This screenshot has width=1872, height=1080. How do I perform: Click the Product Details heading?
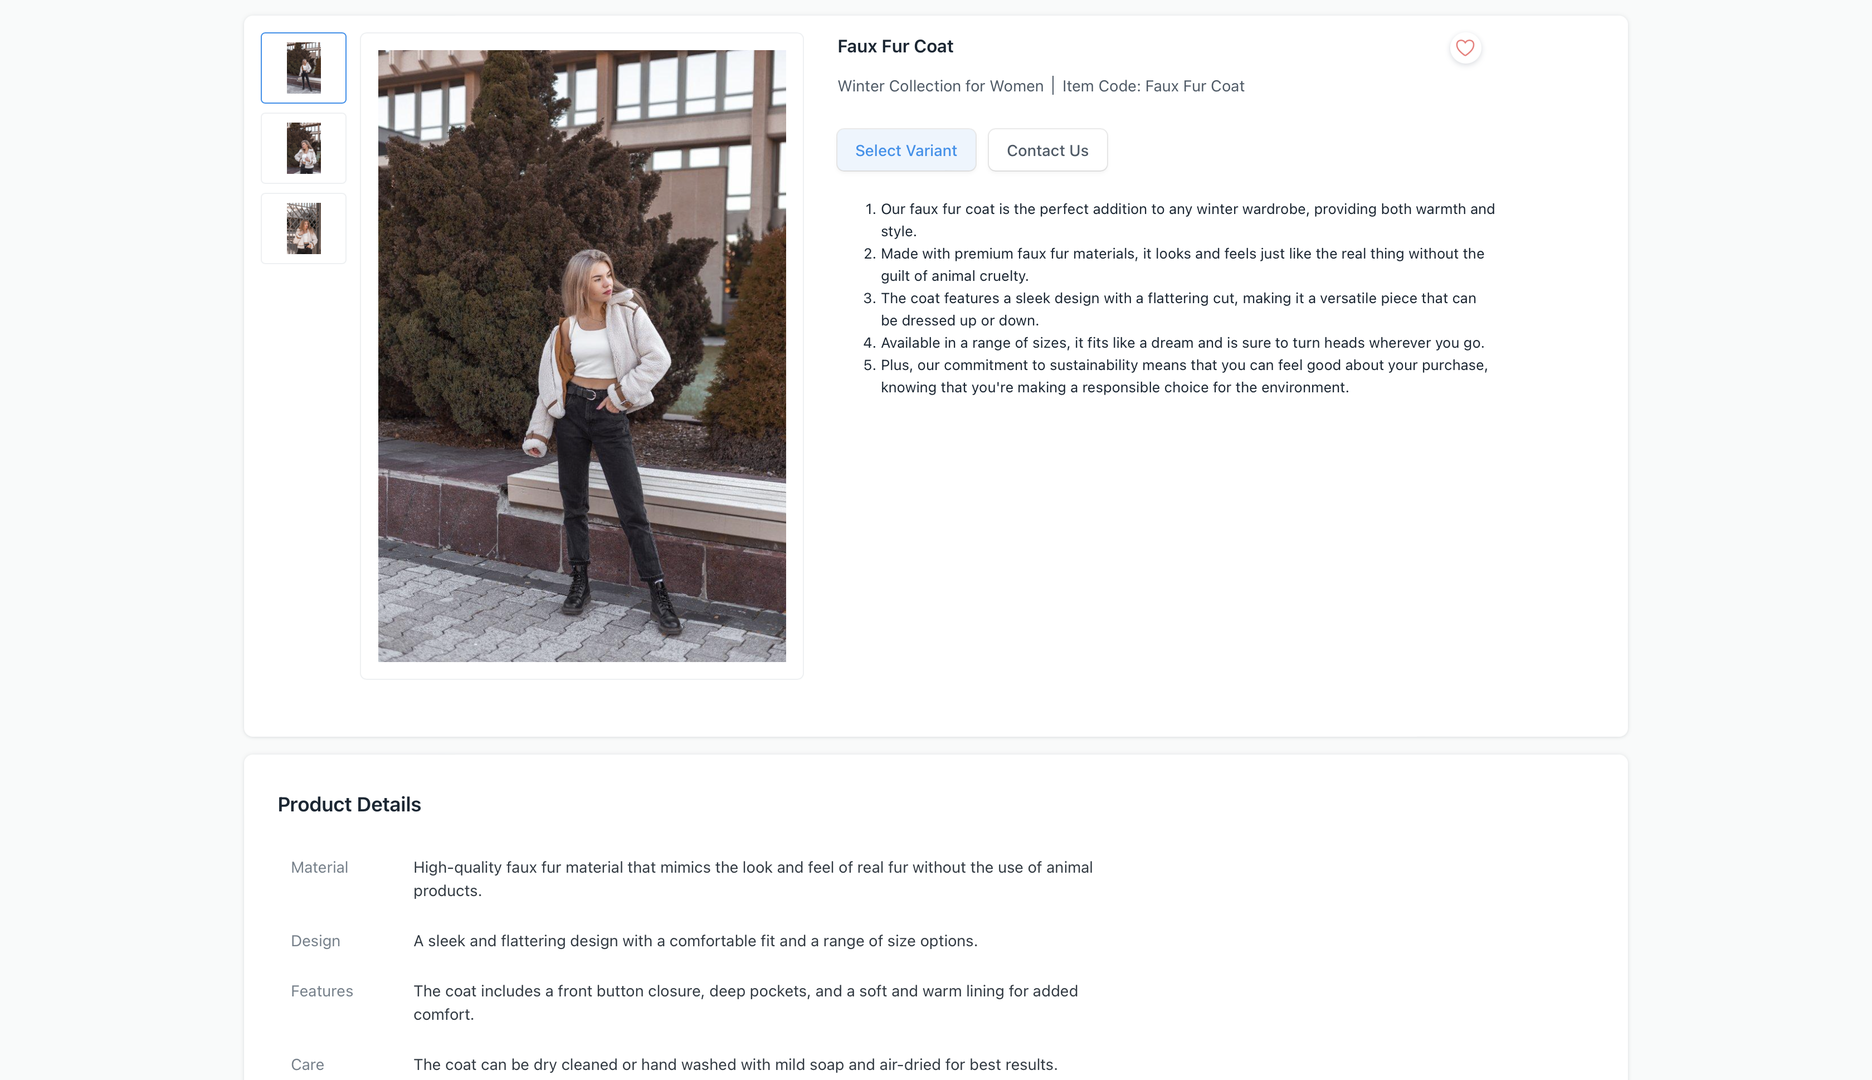[x=349, y=805]
